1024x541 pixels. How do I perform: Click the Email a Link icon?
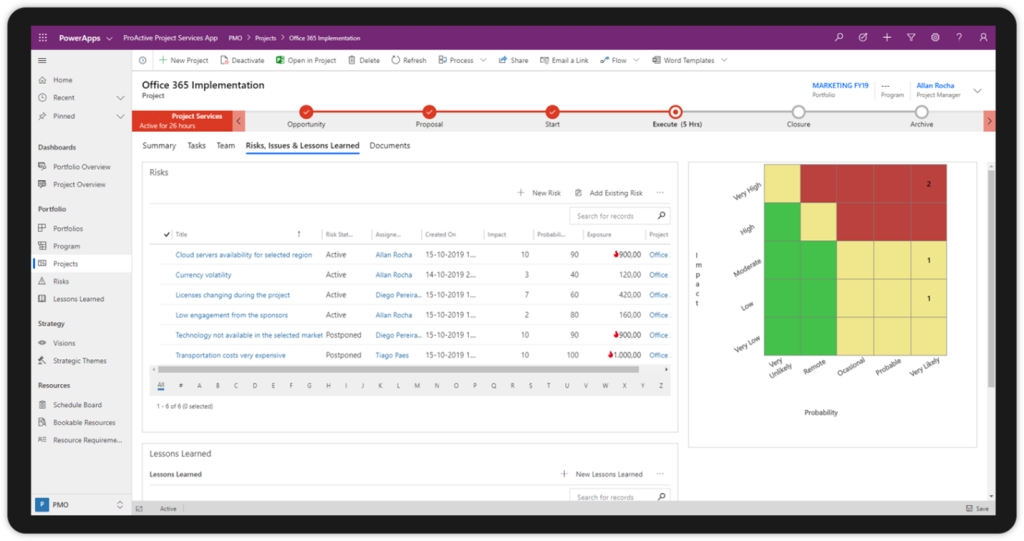point(544,60)
